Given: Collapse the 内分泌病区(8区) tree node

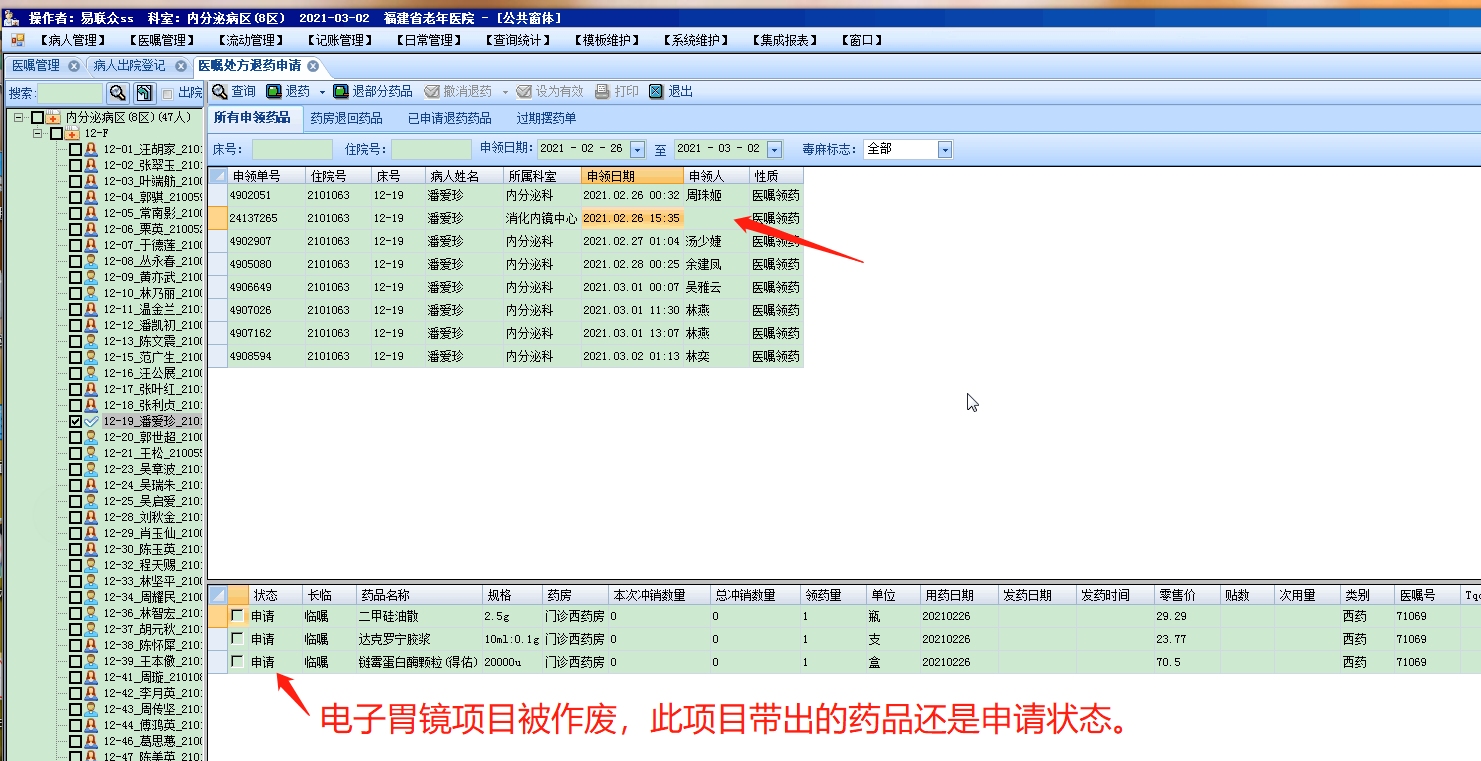Looking at the screenshot, I should (19, 117).
